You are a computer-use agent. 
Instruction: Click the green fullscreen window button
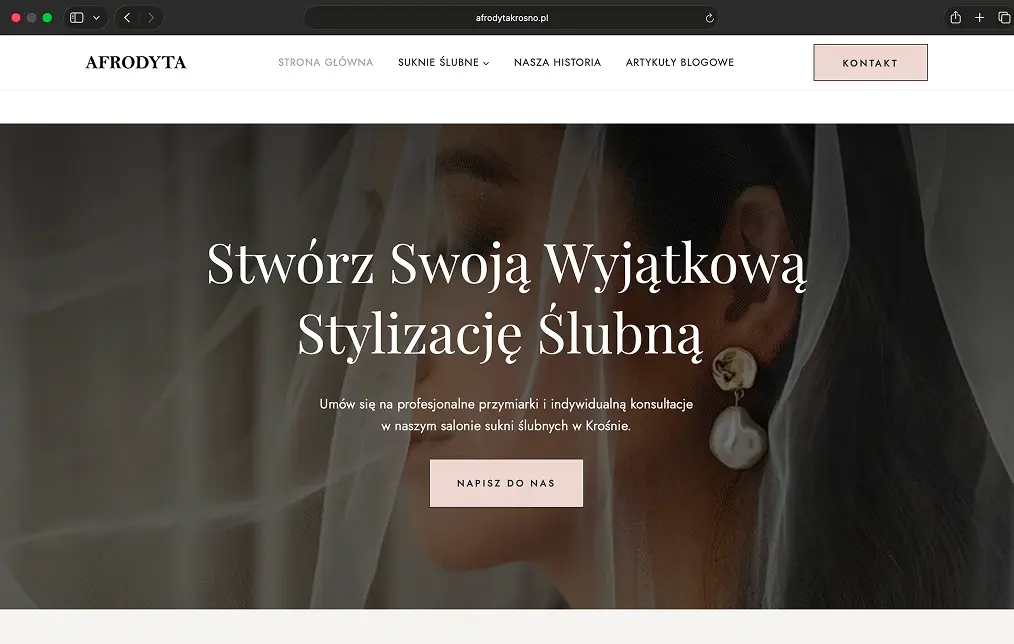point(47,17)
